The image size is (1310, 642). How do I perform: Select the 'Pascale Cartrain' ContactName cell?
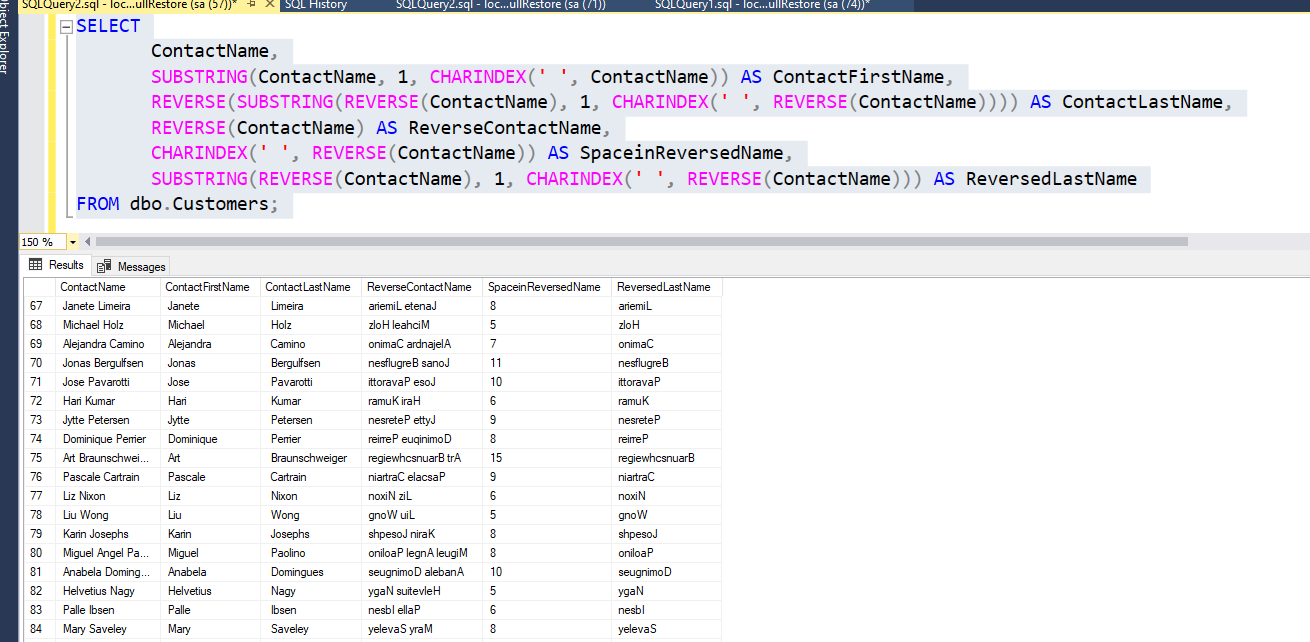108,477
